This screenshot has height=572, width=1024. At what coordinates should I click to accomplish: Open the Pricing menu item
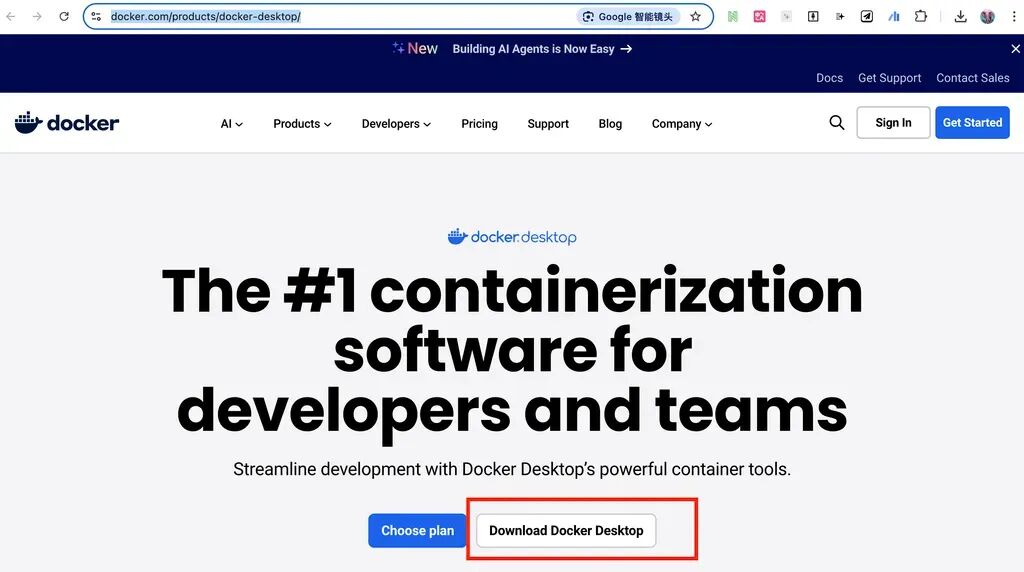[479, 124]
